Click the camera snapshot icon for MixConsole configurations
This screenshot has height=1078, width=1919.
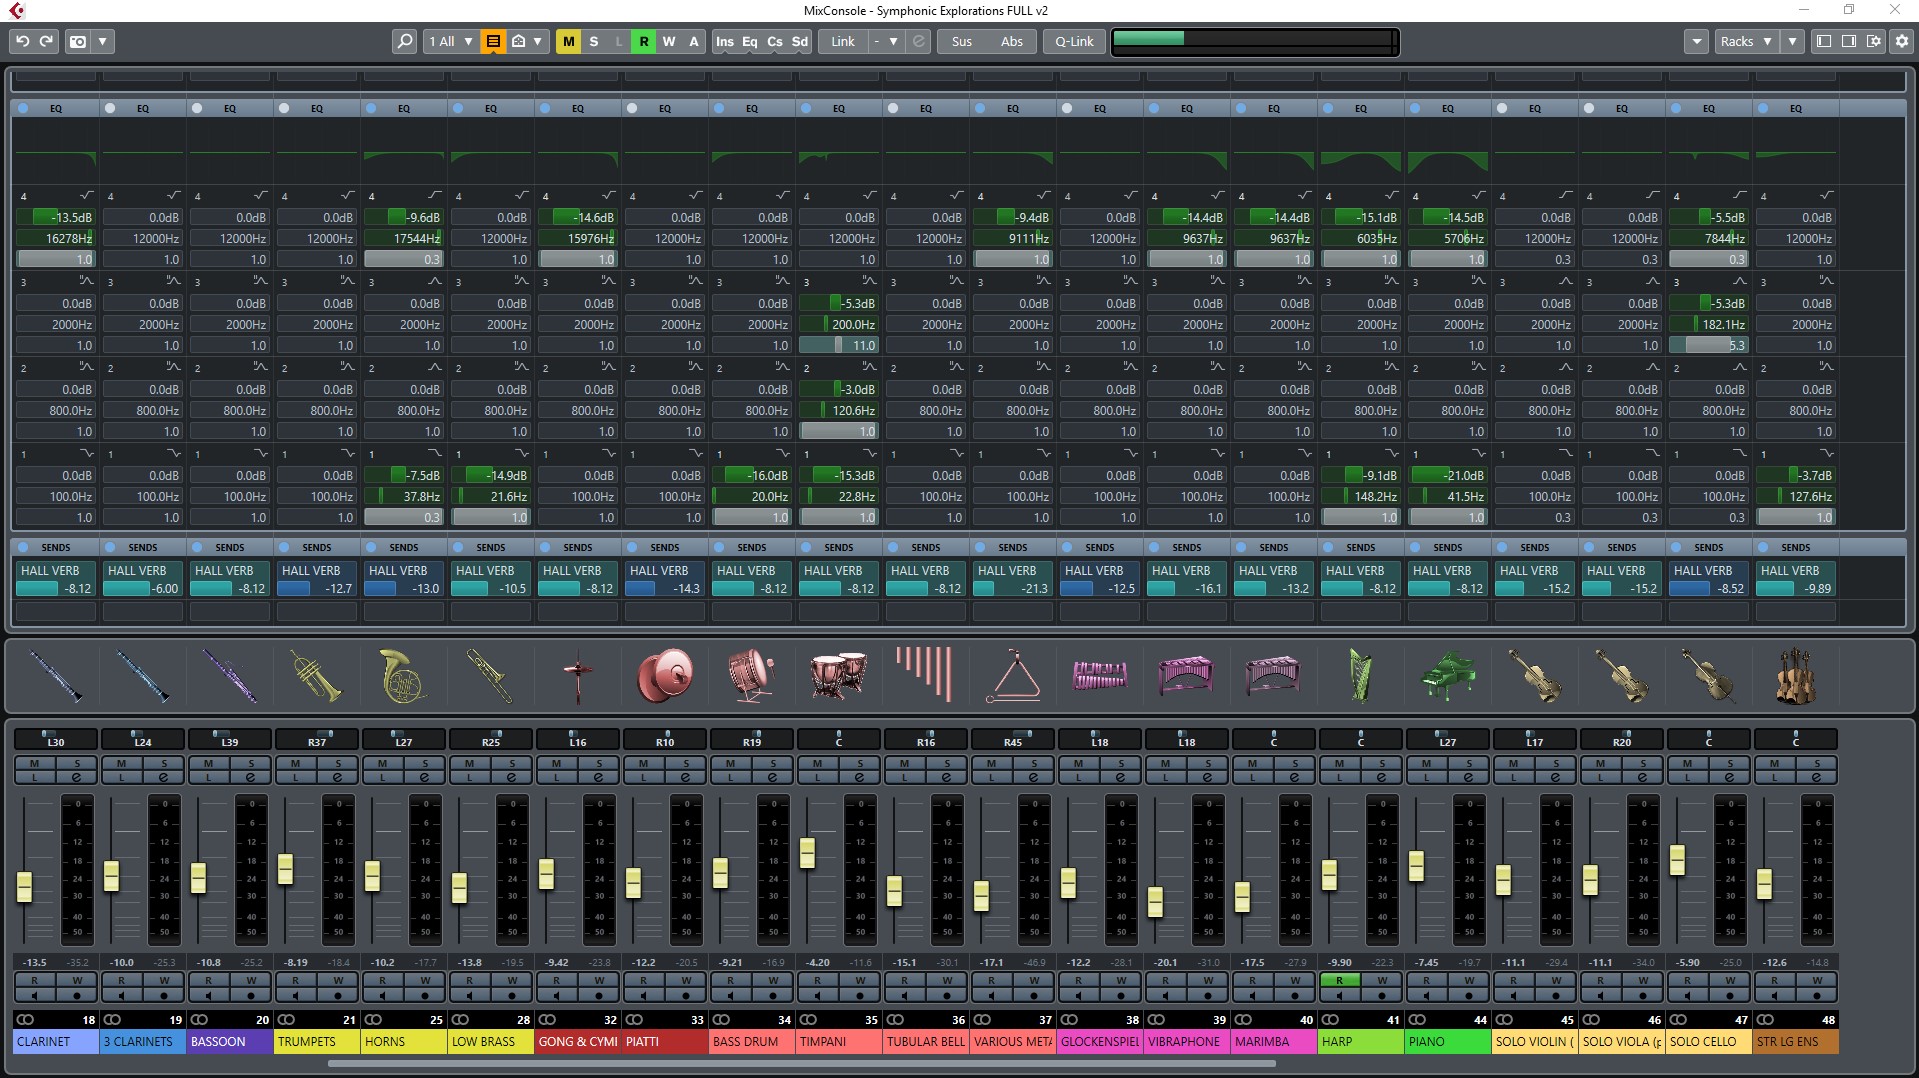click(x=78, y=41)
